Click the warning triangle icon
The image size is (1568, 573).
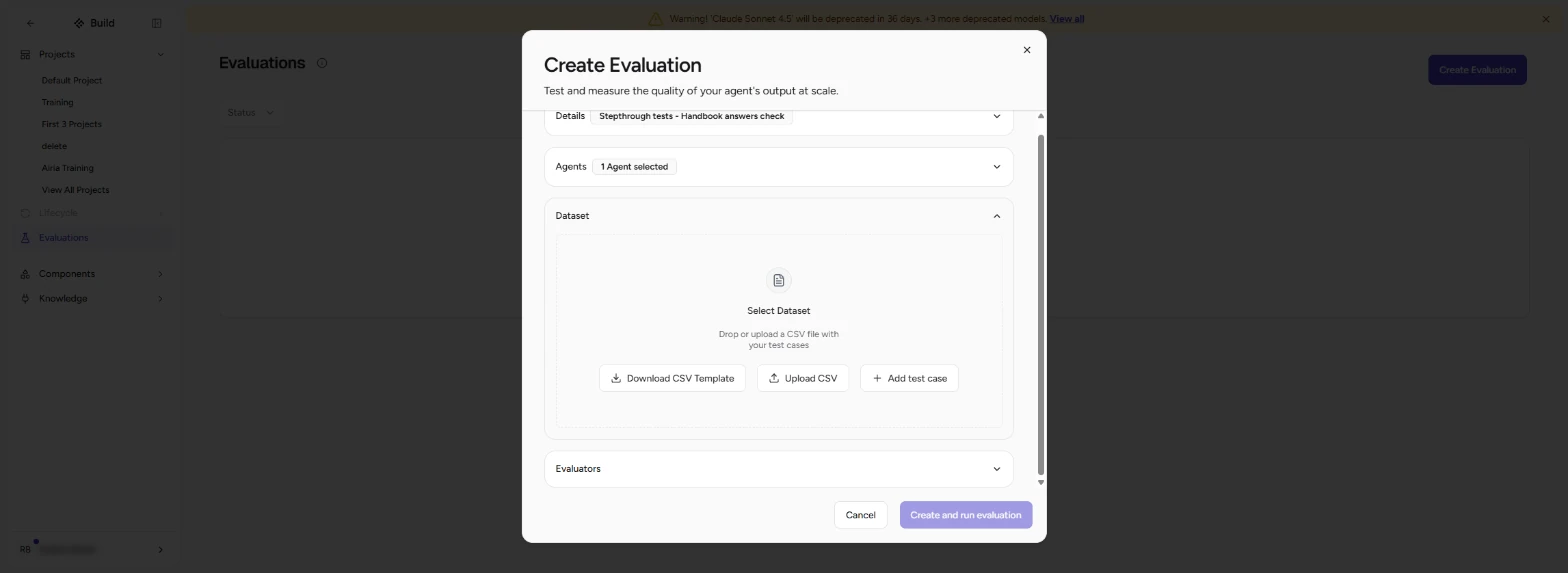coord(655,18)
